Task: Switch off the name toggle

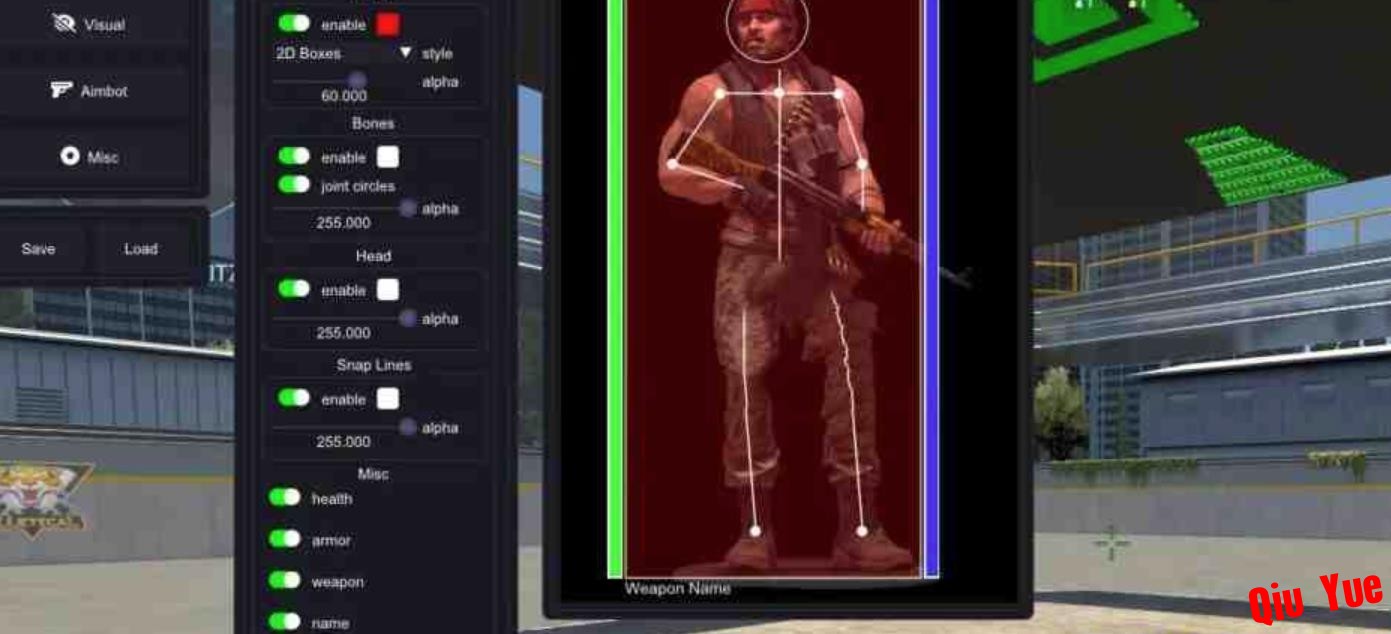Action: pyautogui.click(x=285, y=622)
